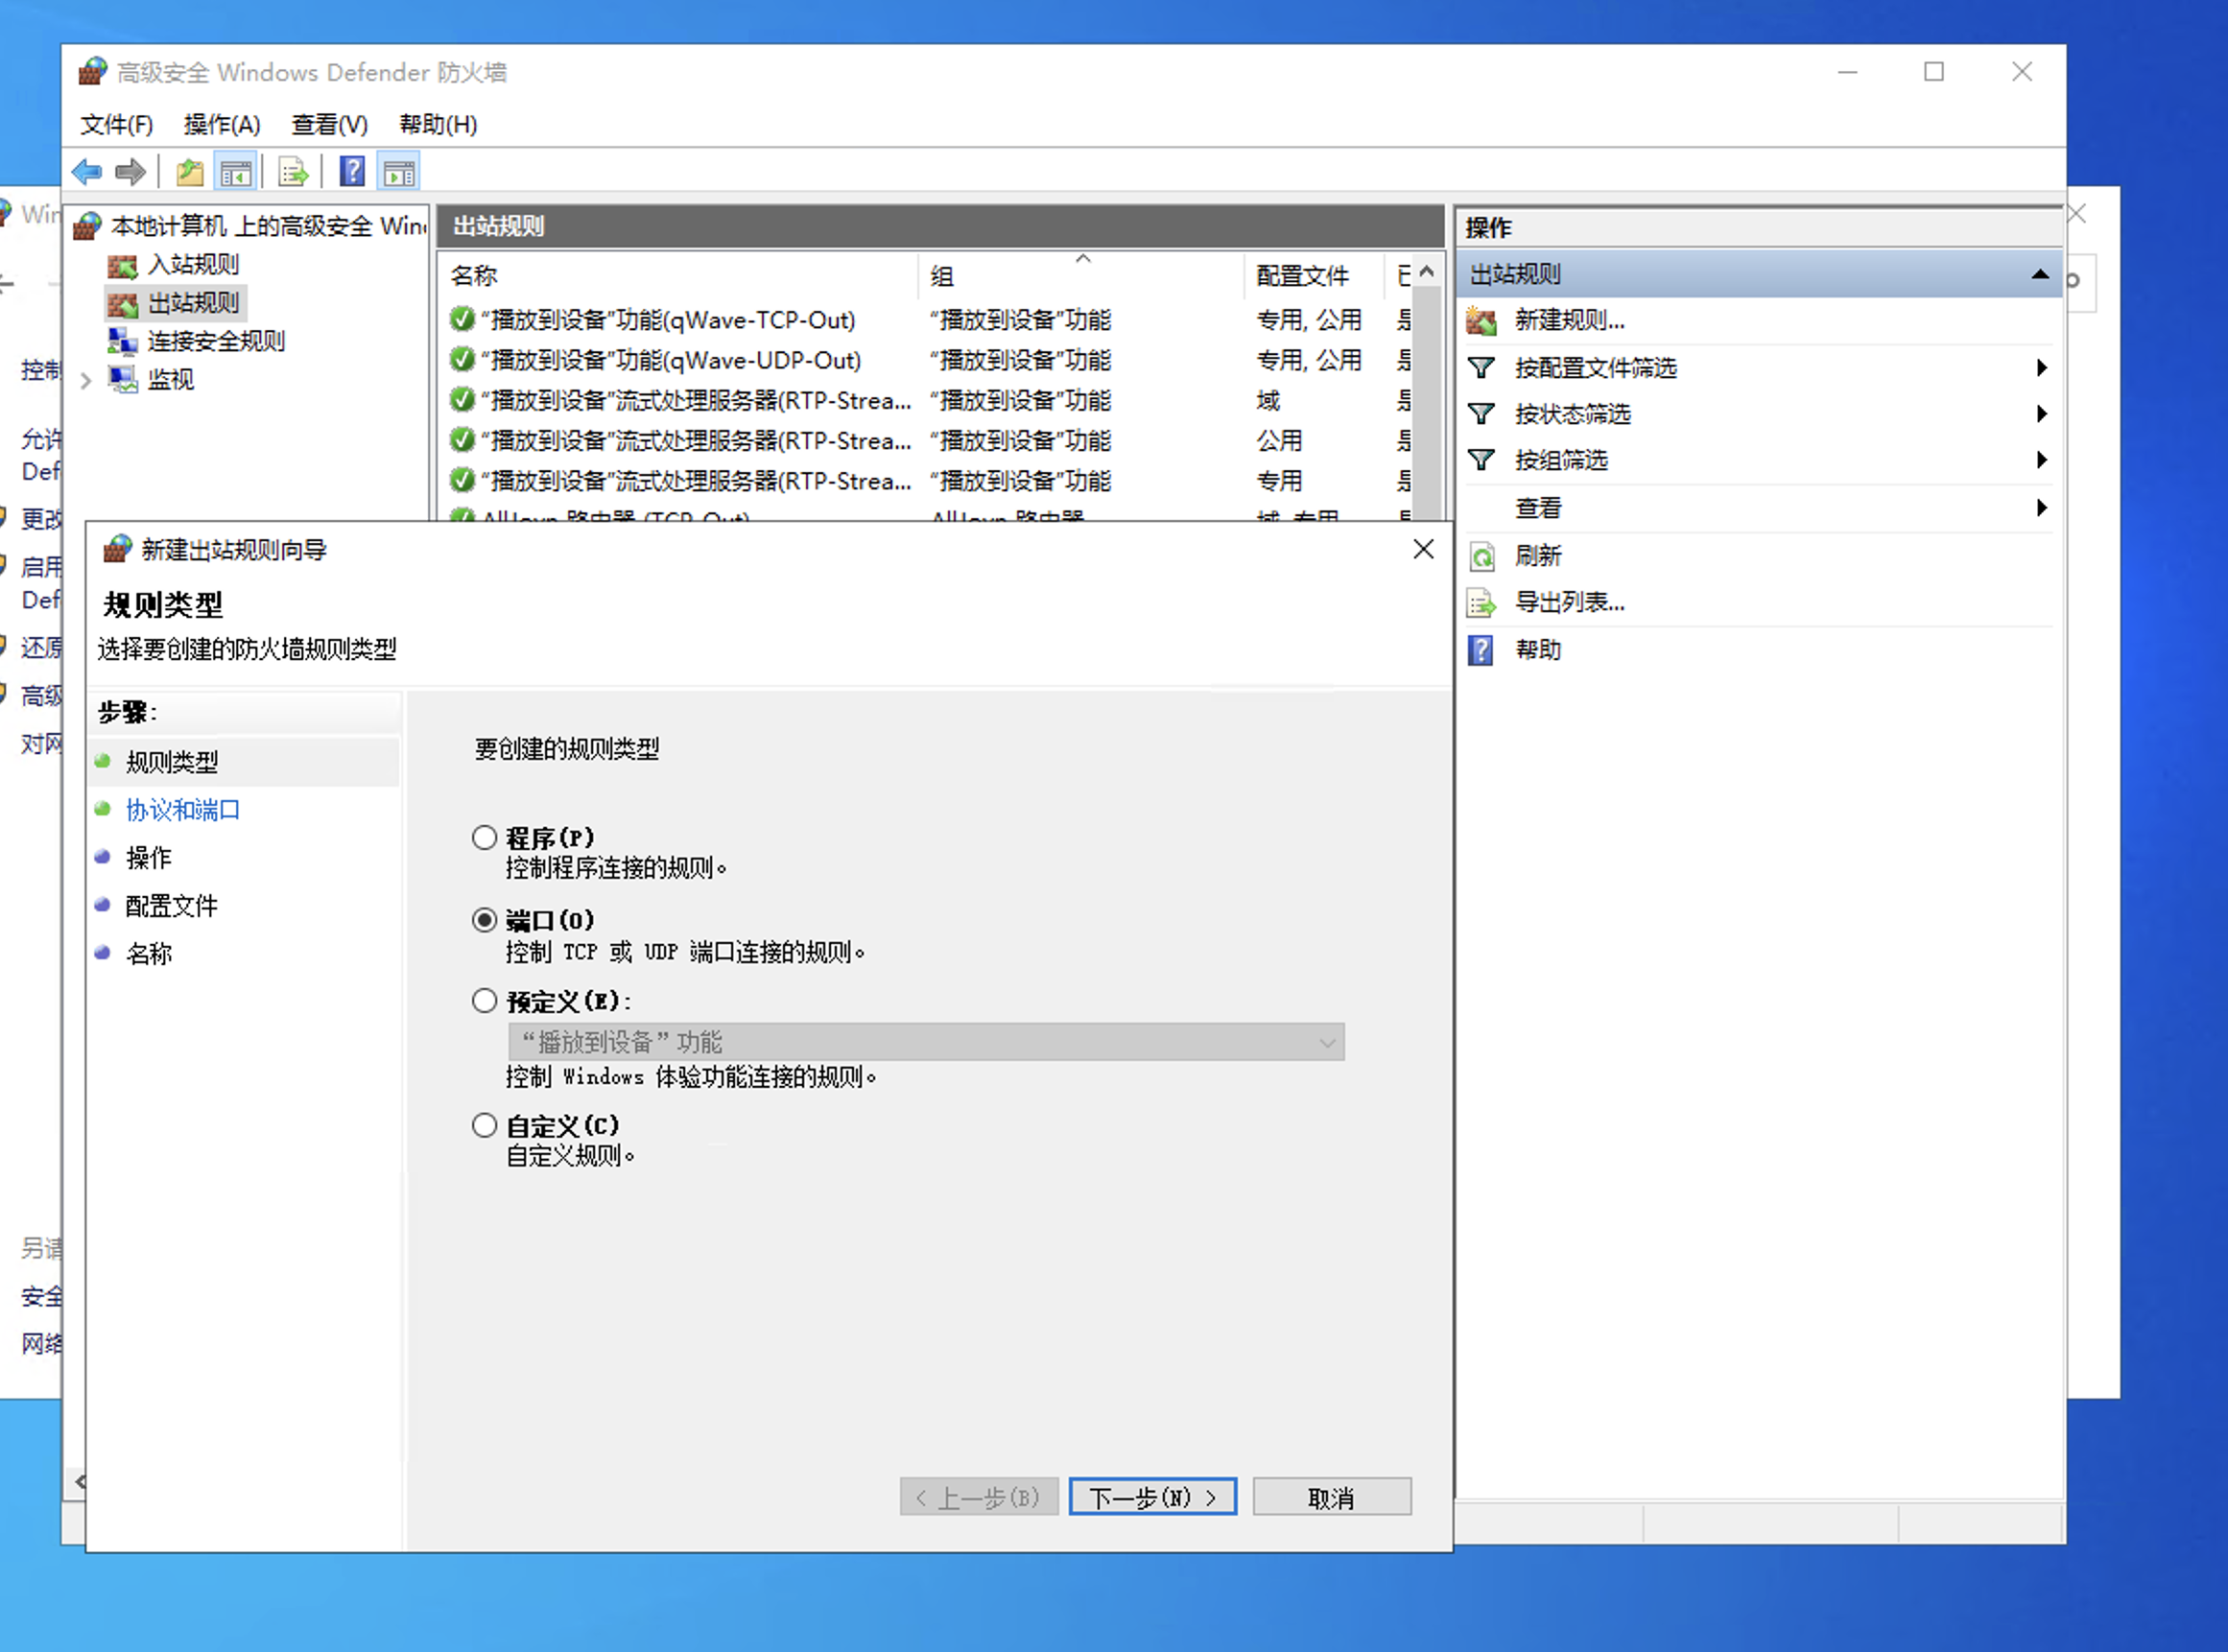2228x1652 pixels.
Task: Select the root 本地计算机 上的高级安全 node
Action: click(x=268, y=226)
